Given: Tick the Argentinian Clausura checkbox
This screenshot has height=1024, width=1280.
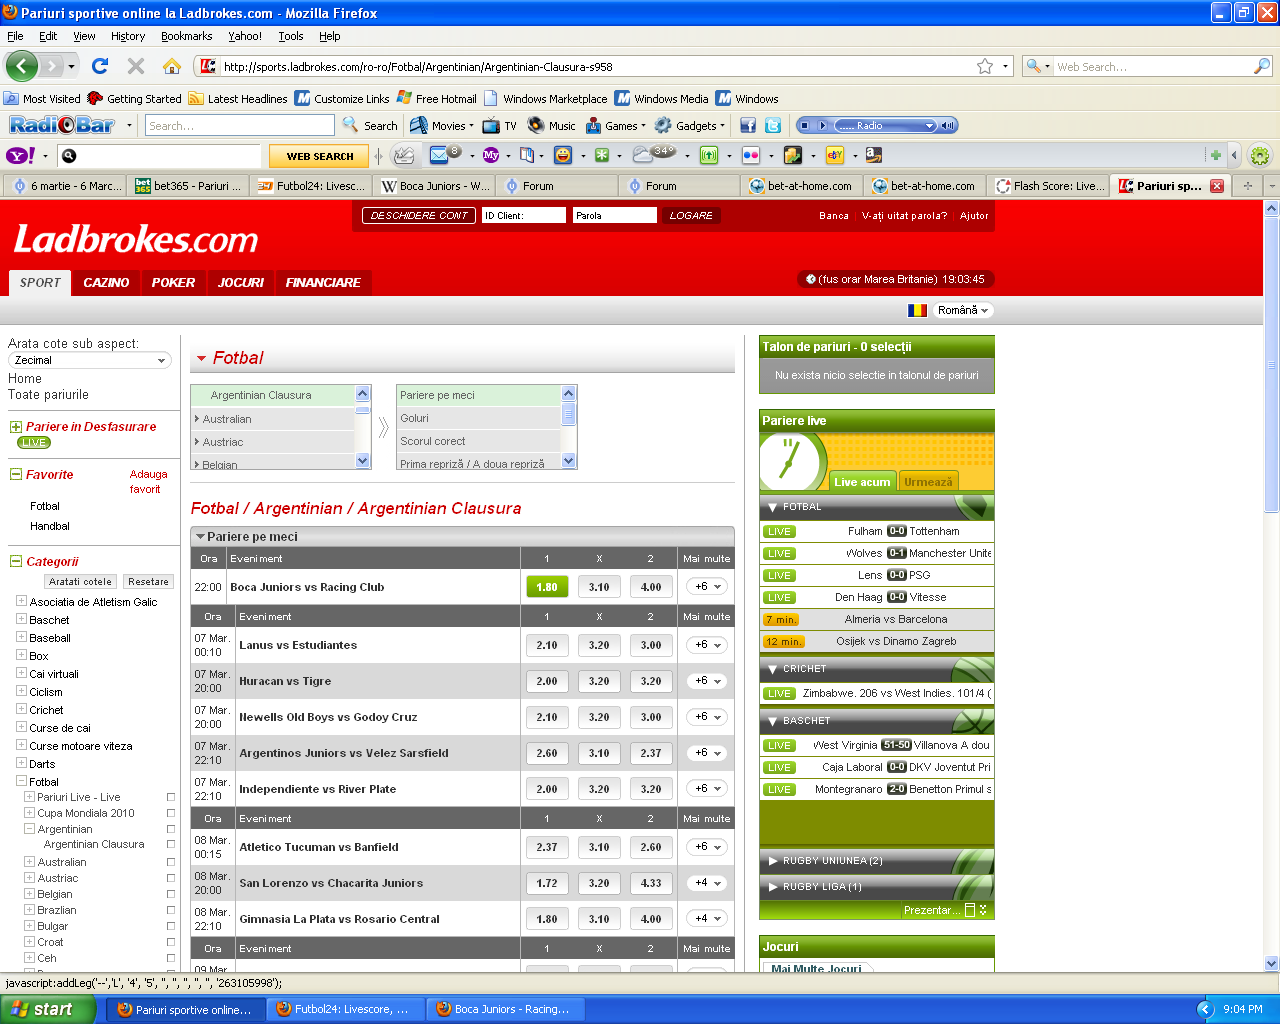Looking at the screenshot, I should click(x=171, y=844).
